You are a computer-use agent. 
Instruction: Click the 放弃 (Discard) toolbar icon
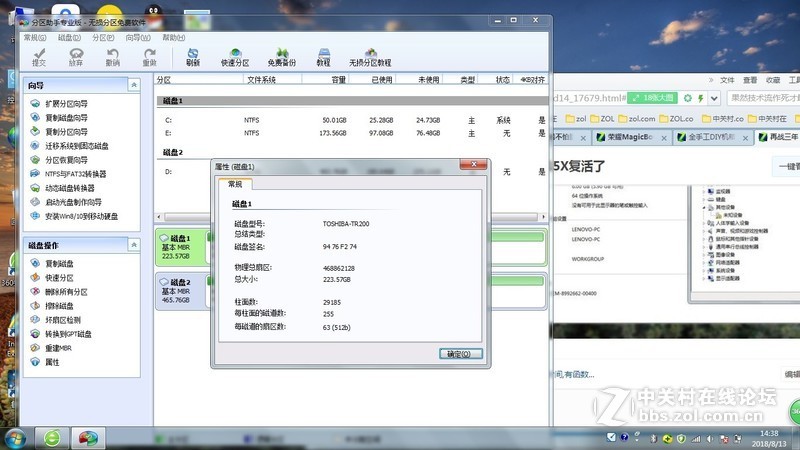[x=76, y=57]
